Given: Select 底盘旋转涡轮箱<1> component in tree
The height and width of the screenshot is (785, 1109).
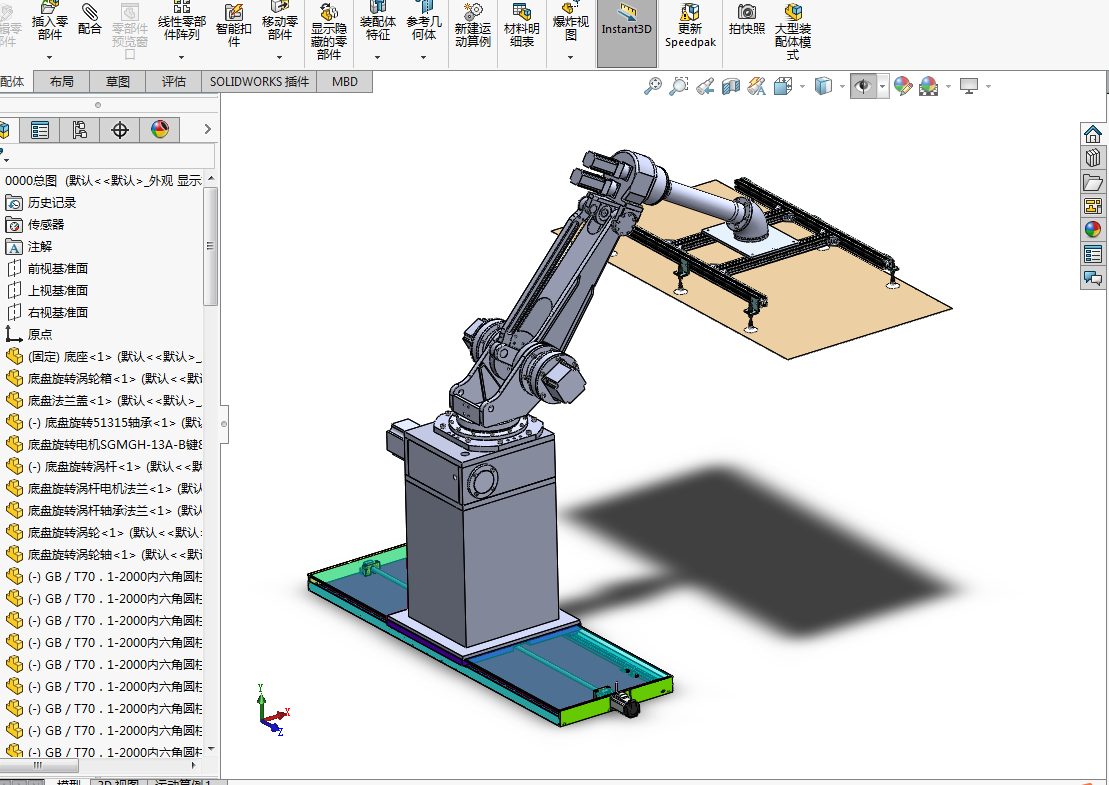Looking at the screenshot, I should click(103, 378).
